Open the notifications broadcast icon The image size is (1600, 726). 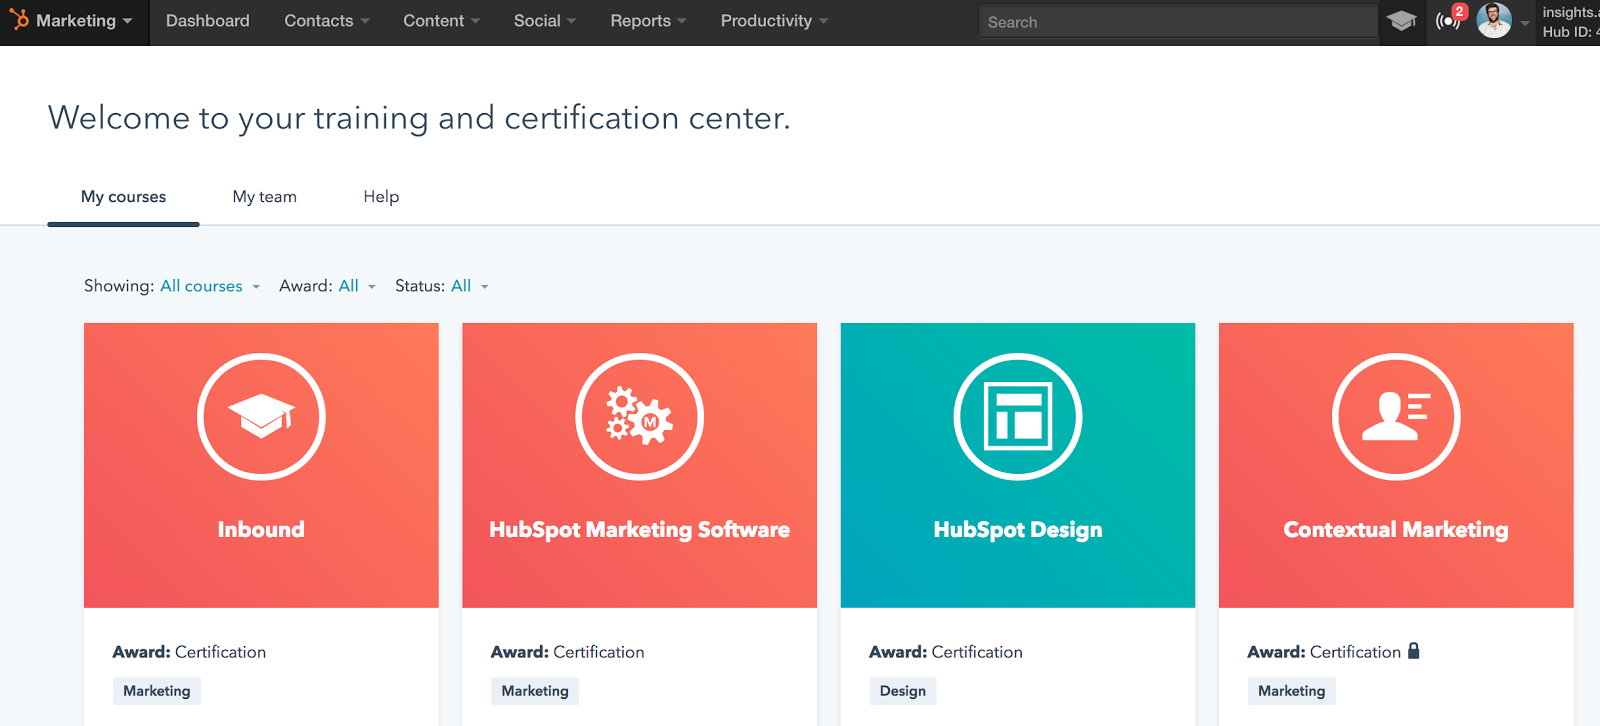pos(1448,19)
